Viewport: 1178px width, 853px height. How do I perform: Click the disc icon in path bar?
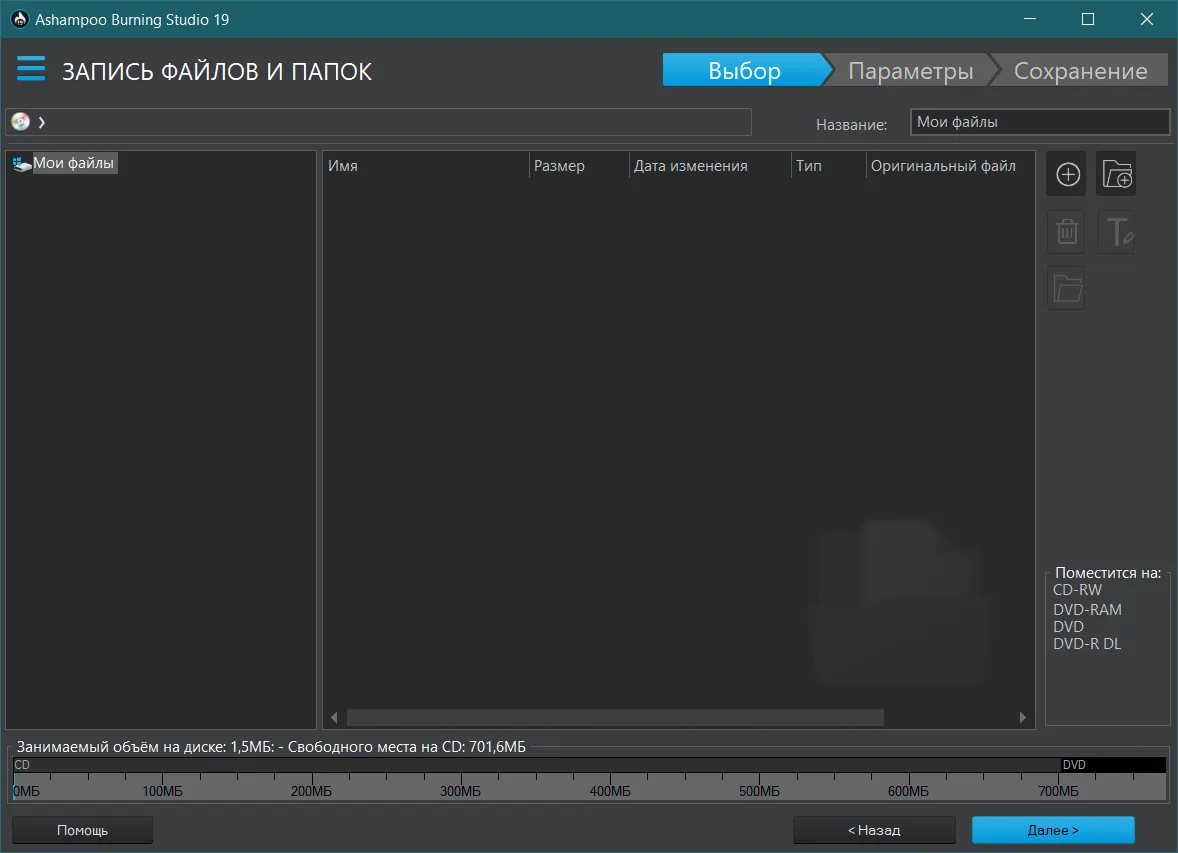pyautogui.click(x=20, y=122)
